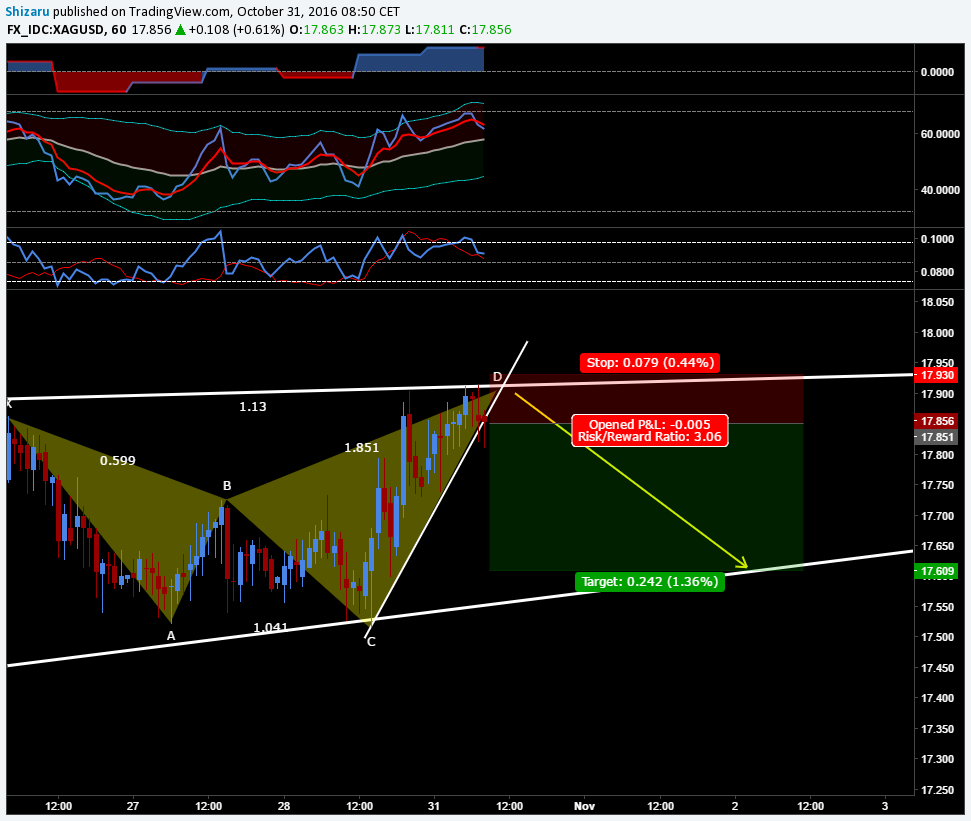
Task: Select the red Stop 0.079 label
Action: tap(650, 362)
